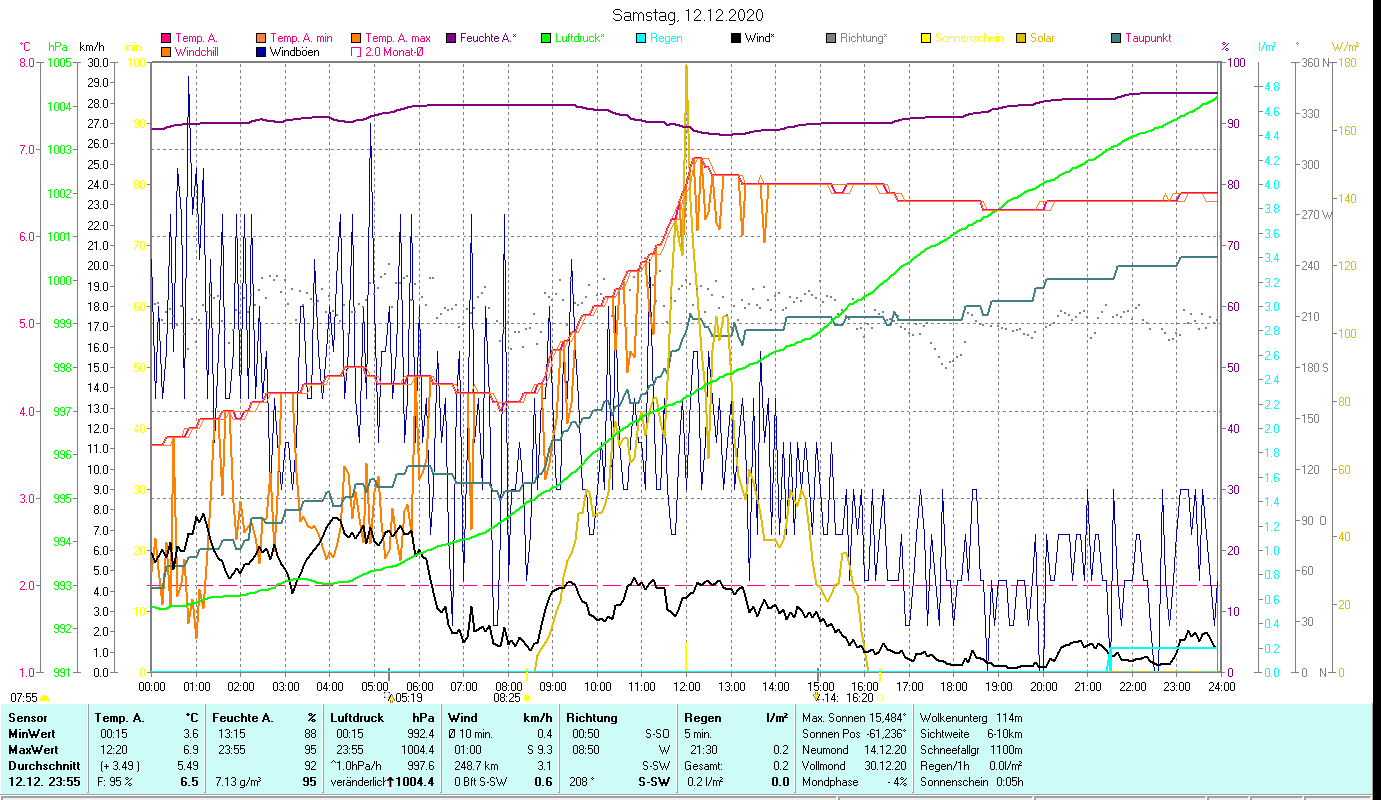1381x800 pixels.
Task: Click the pink Temp. A. legend swatch
Action: (166, 38)
